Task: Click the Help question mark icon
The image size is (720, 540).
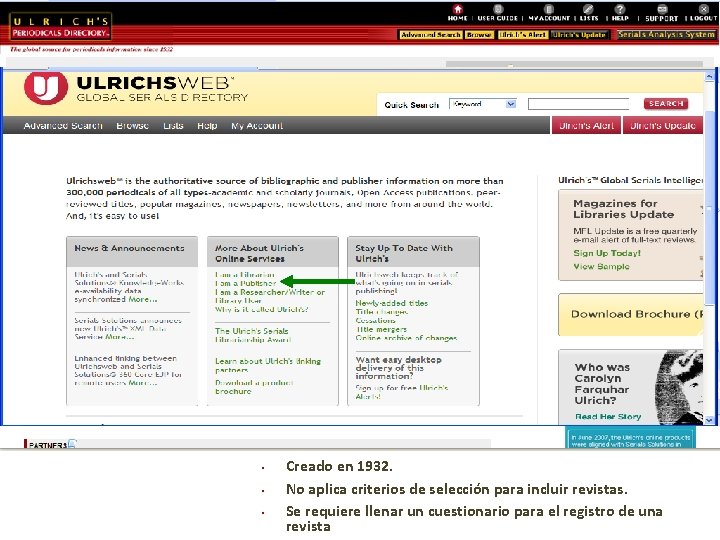Action: [620, 9]
